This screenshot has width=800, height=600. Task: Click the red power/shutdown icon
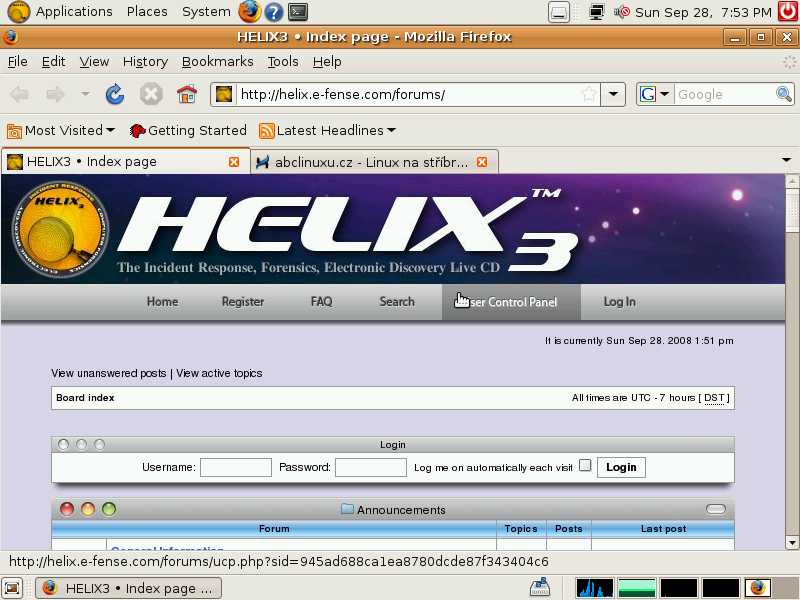[x=788, y=12]
